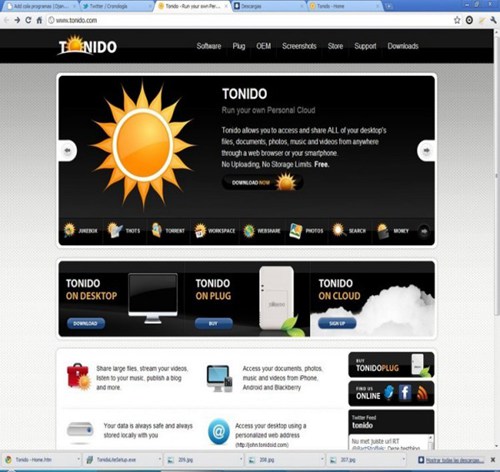This screenshot has width=500, height=472.
Task: Open the downloaded 209.jpg item
Action: tap(204, 460)
